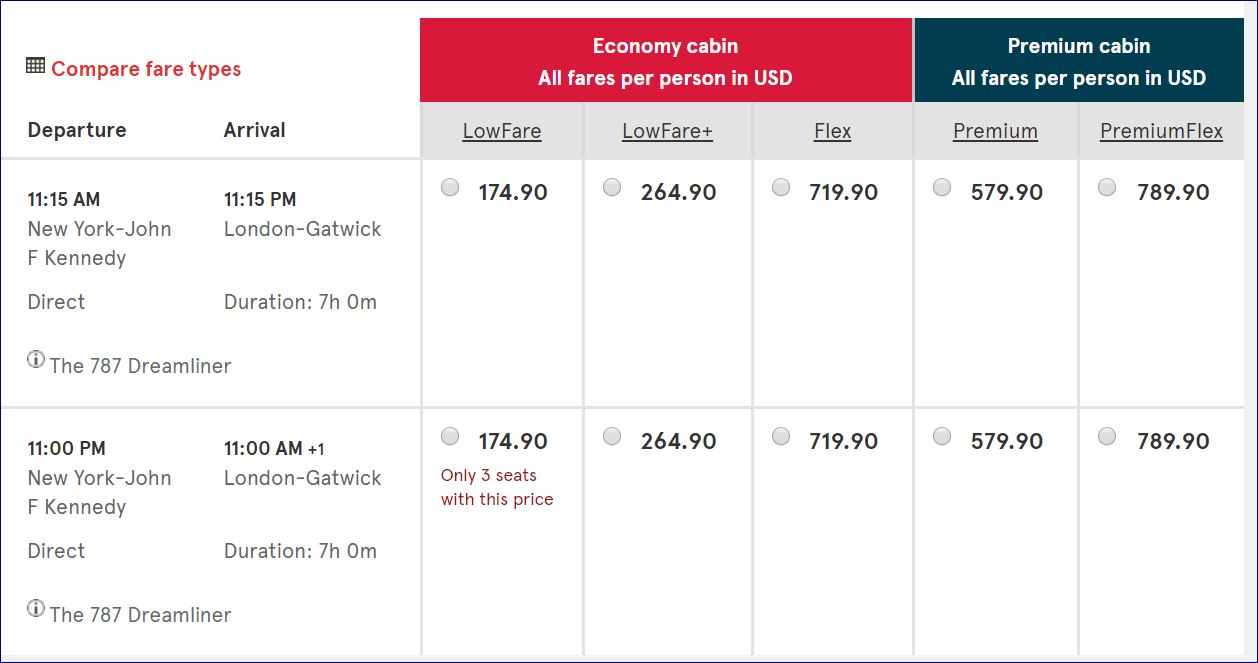This screenshot has height=663, width=1258.
Task: Select 264.90 LowFare+ for 11:00 PM flight
Action: (x=612, y=436)
